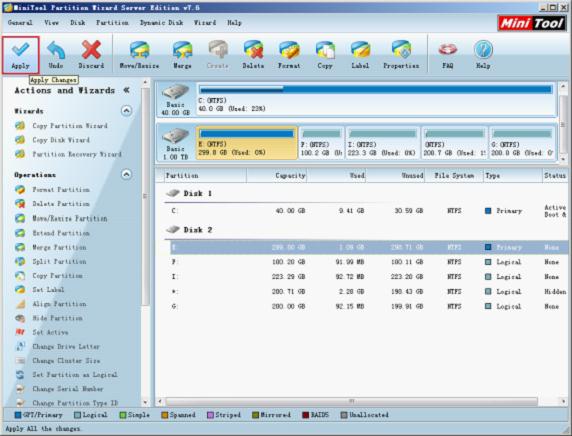Open the Wizard menu
Image resolution: width=572 pixels, height=436 pixels.
point(205,23)
